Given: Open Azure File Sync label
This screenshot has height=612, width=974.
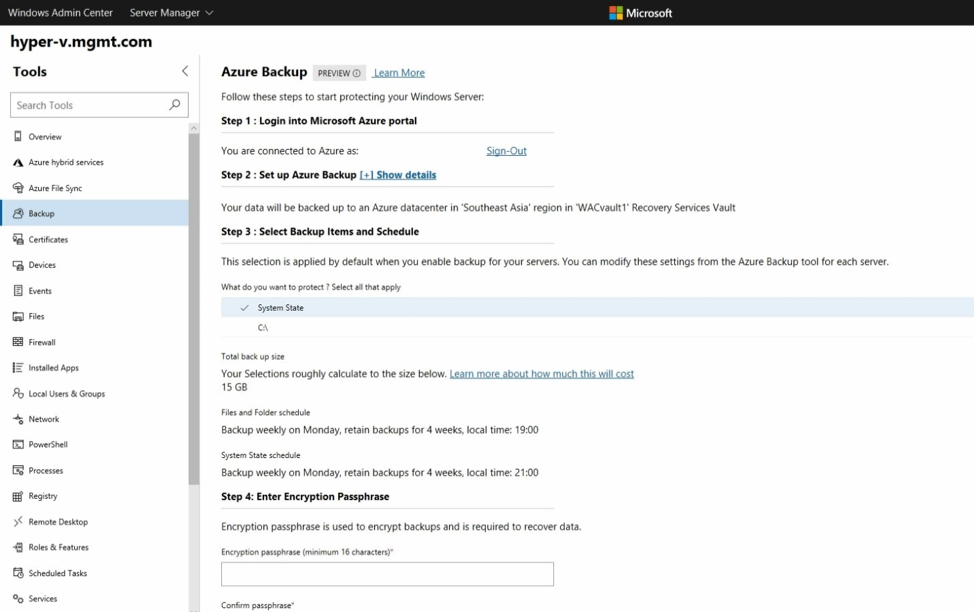Looking at the screenshot, I should click(x=55, y=188).
